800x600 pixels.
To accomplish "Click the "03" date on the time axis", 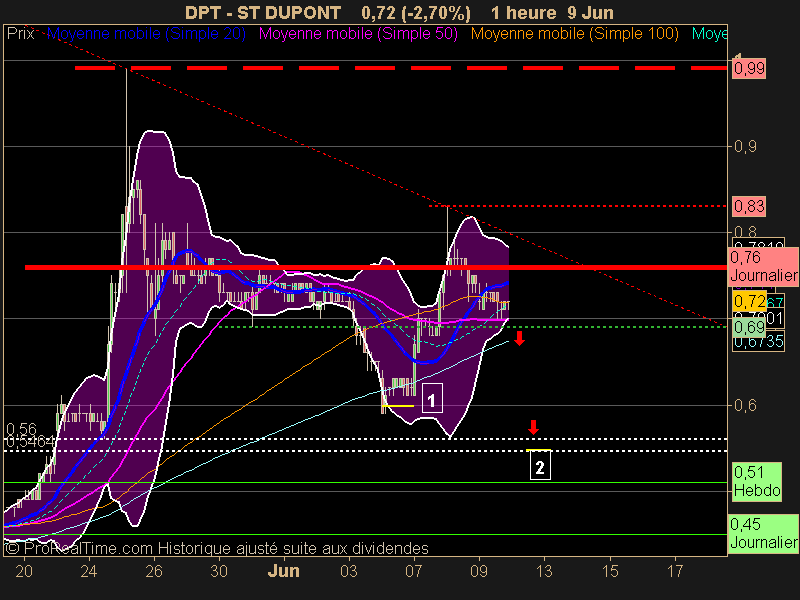I will coord(349,571).
